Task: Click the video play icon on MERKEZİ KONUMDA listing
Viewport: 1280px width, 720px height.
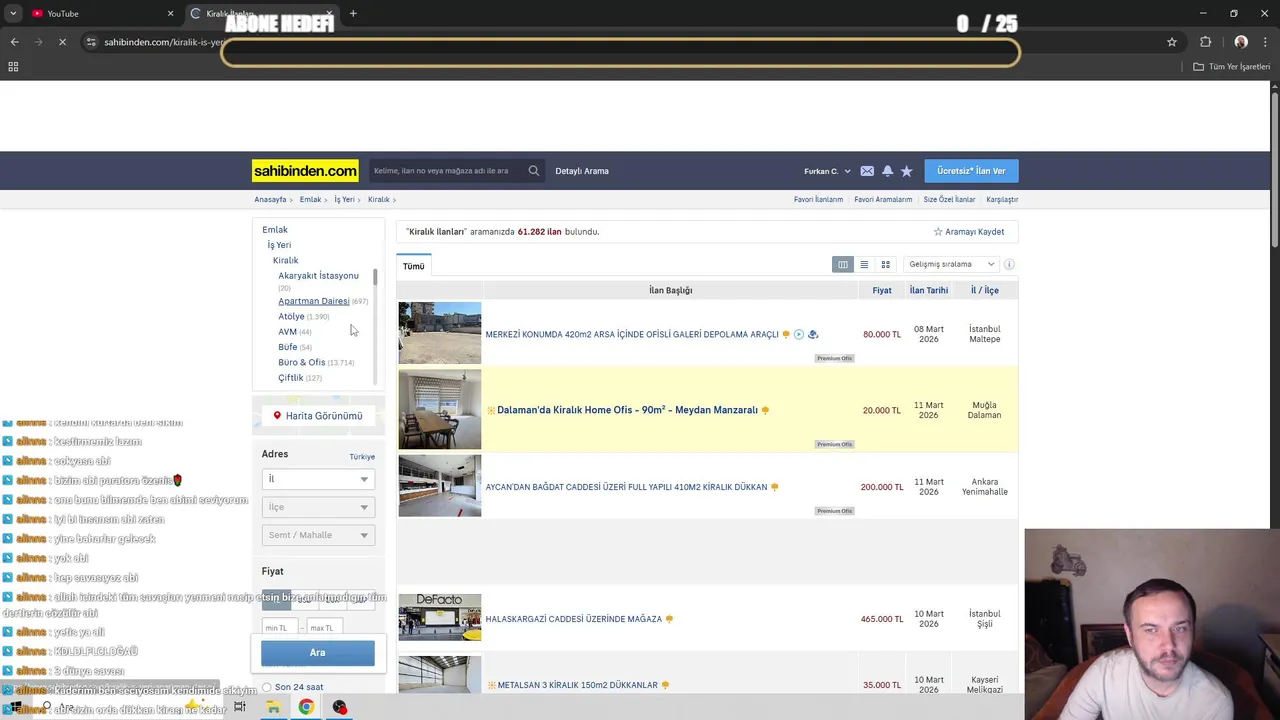Action: (x=799, y=334)
